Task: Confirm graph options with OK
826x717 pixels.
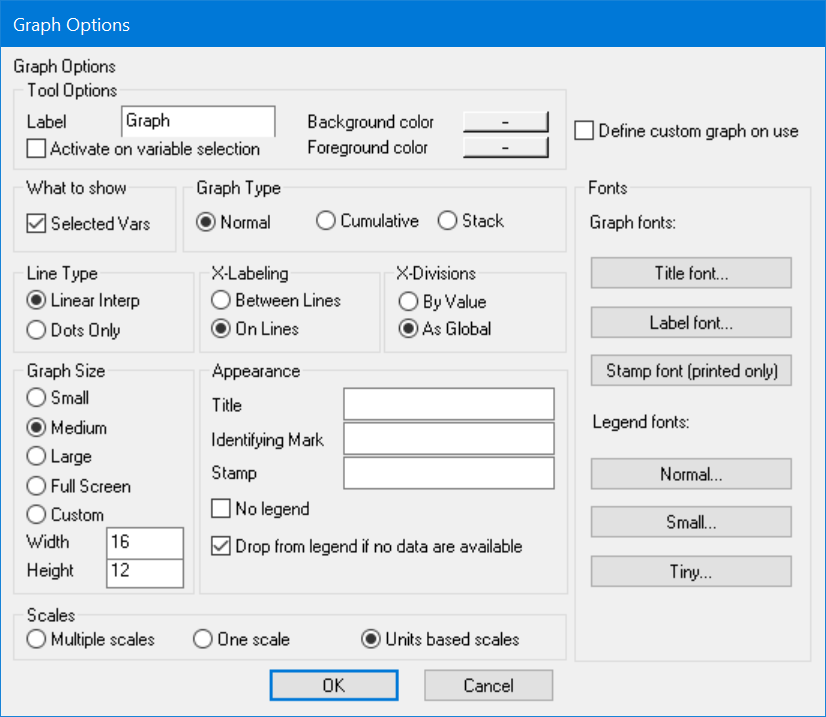Action: click(x=333, y=685)
